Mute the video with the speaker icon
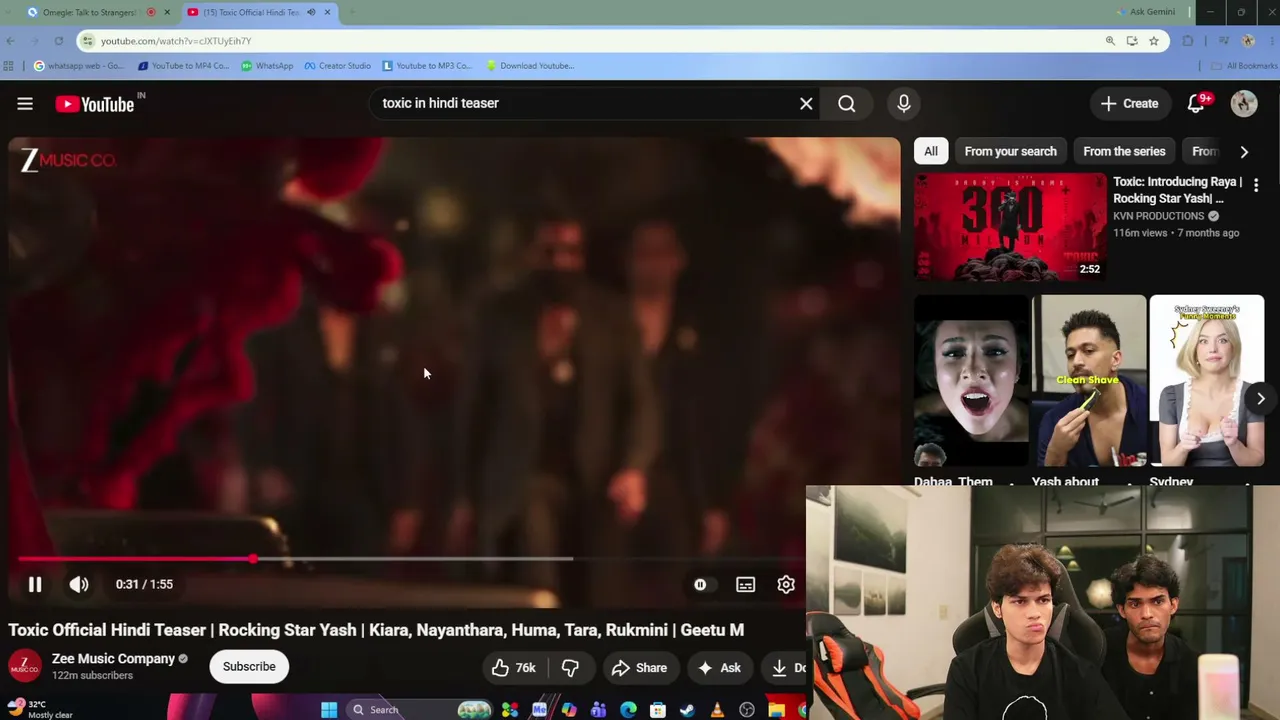The height and width of the screenshot is (720, 1280). 79,585
